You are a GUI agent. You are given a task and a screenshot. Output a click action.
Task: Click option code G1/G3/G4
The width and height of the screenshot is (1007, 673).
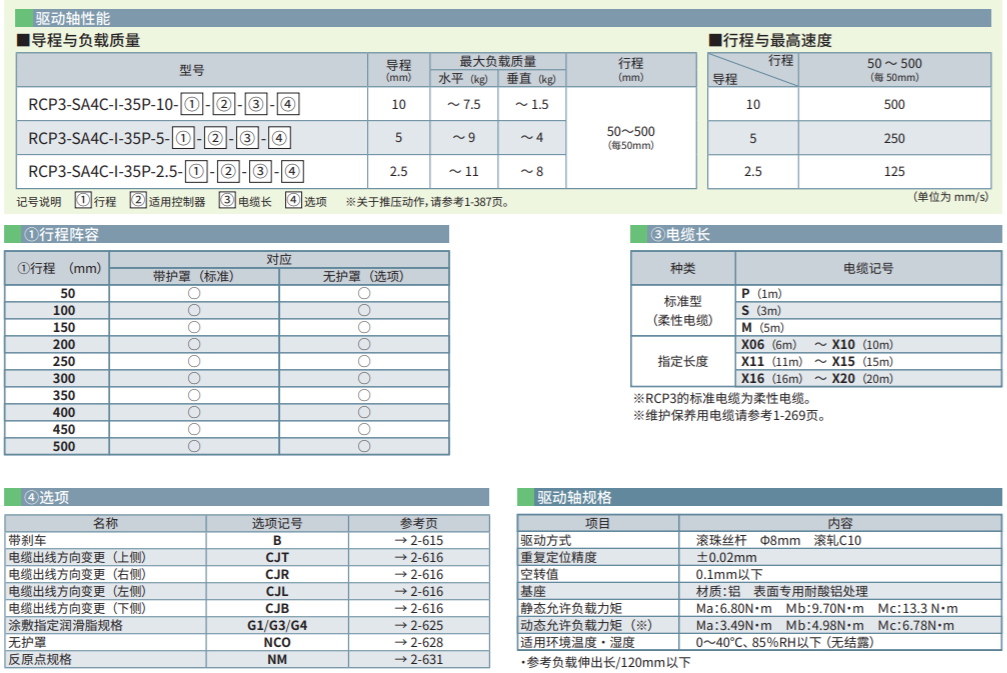point(277,625)
